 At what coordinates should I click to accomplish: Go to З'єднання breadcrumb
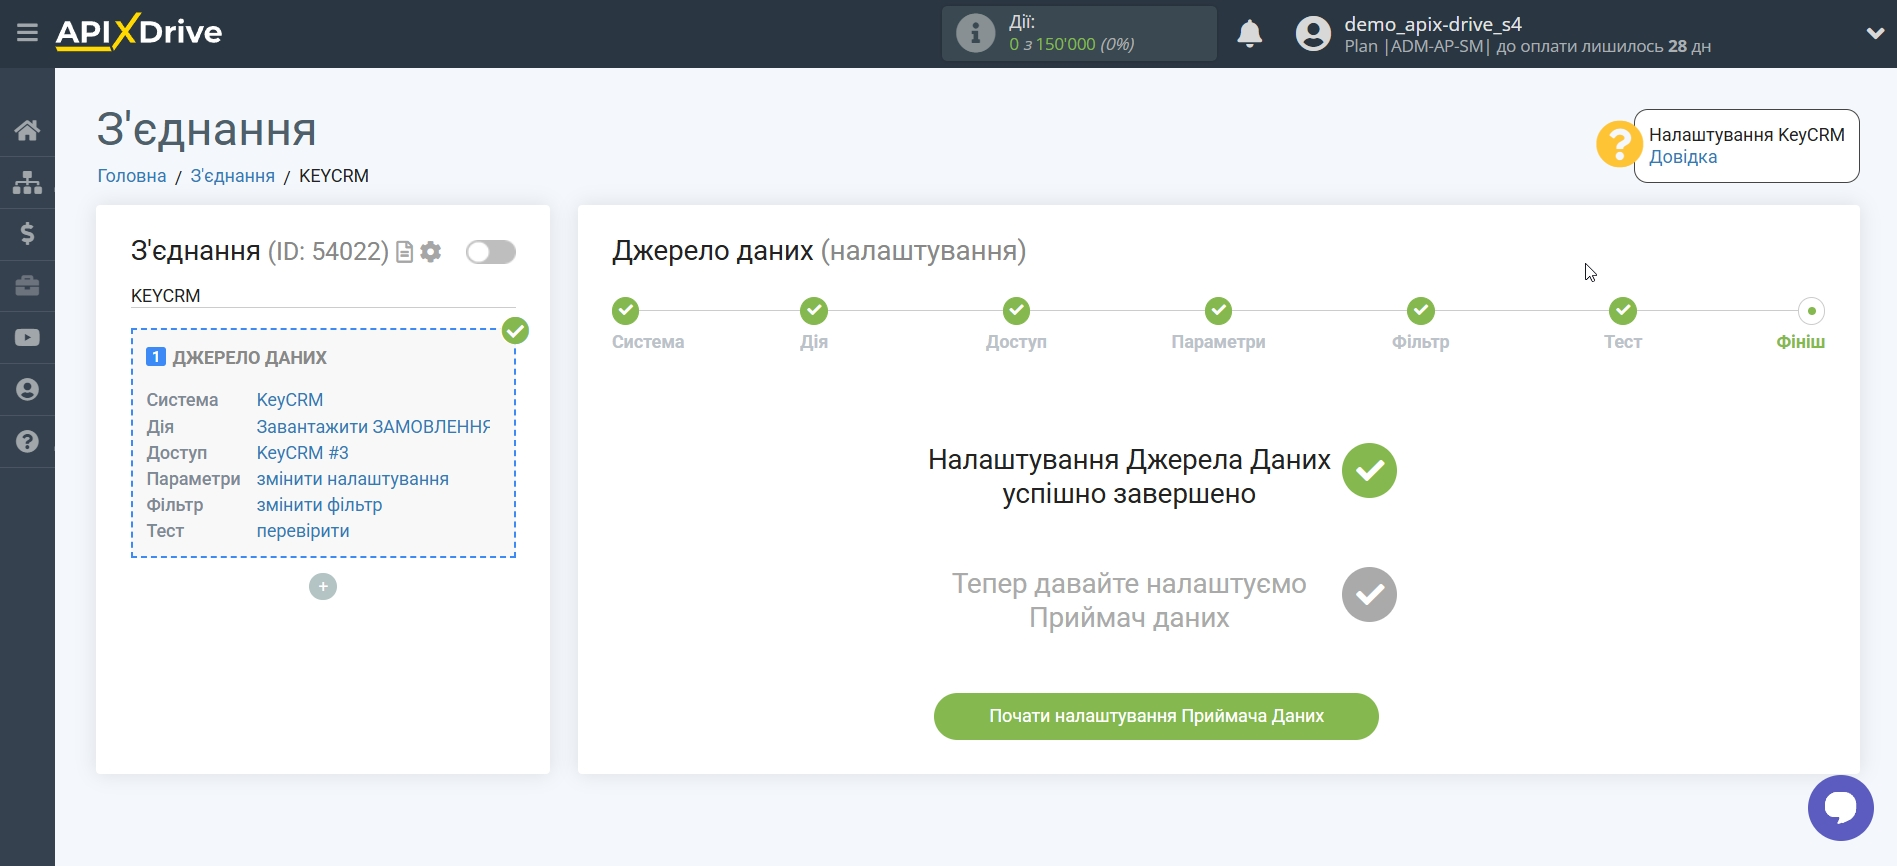(x=233, y=176)
